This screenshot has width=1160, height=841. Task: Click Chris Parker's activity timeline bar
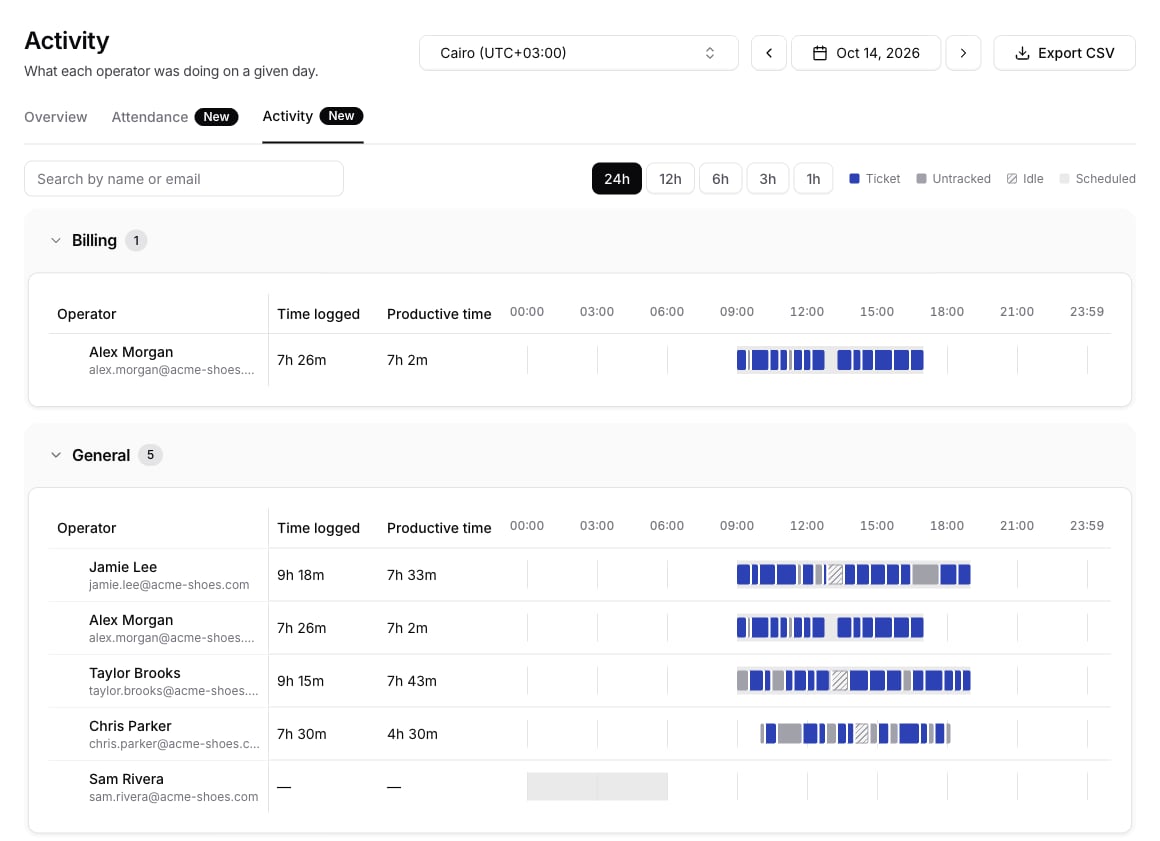click(855, 734)
